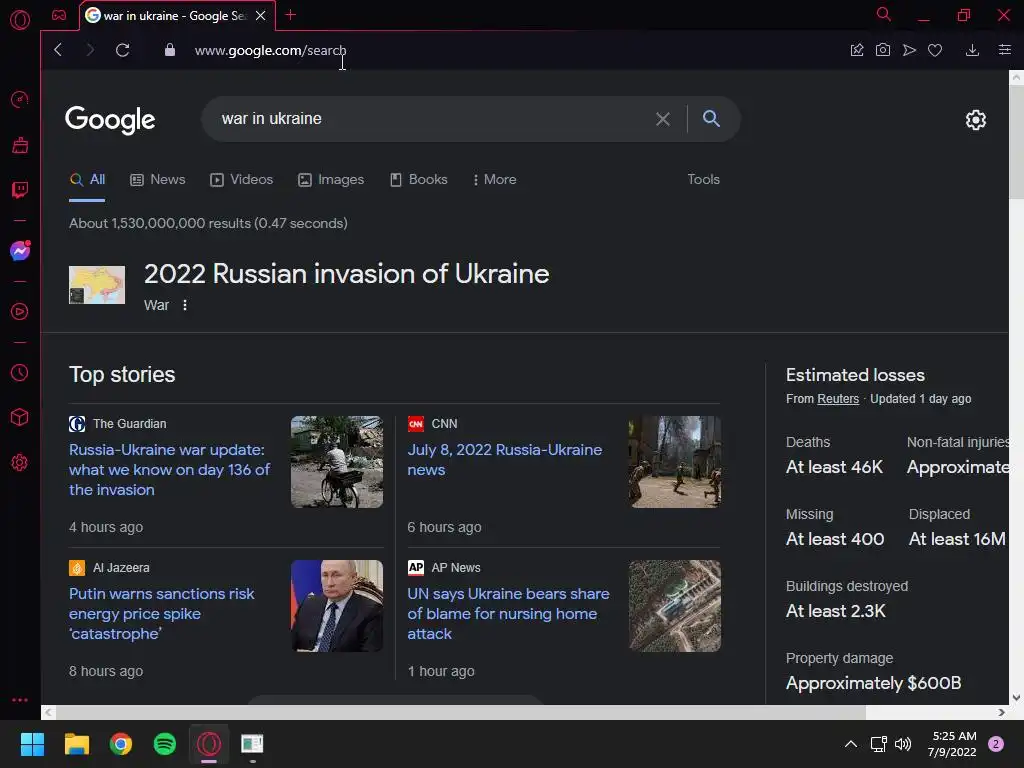
Task: Click the Google search magnifier button
Action: pyautogui.click(x=711, y=118)
